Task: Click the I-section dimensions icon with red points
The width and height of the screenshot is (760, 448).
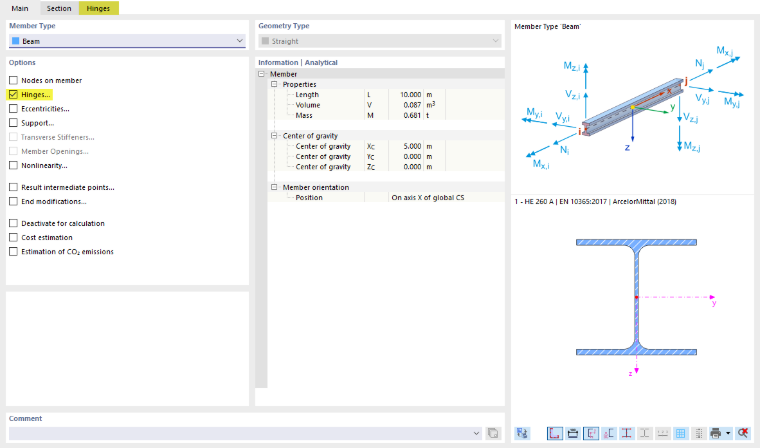Action: 627,433
